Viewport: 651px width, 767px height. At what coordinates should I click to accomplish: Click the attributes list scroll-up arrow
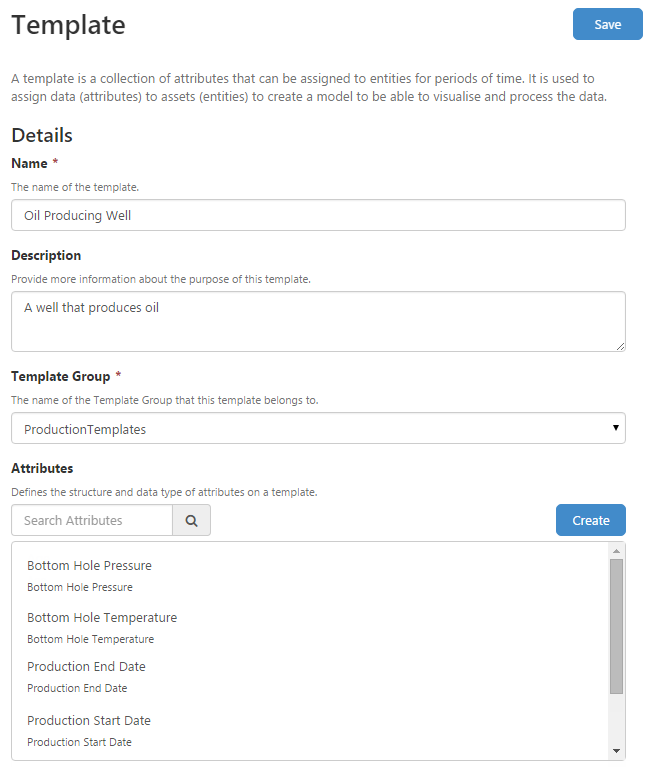click(x=616, y=551)
